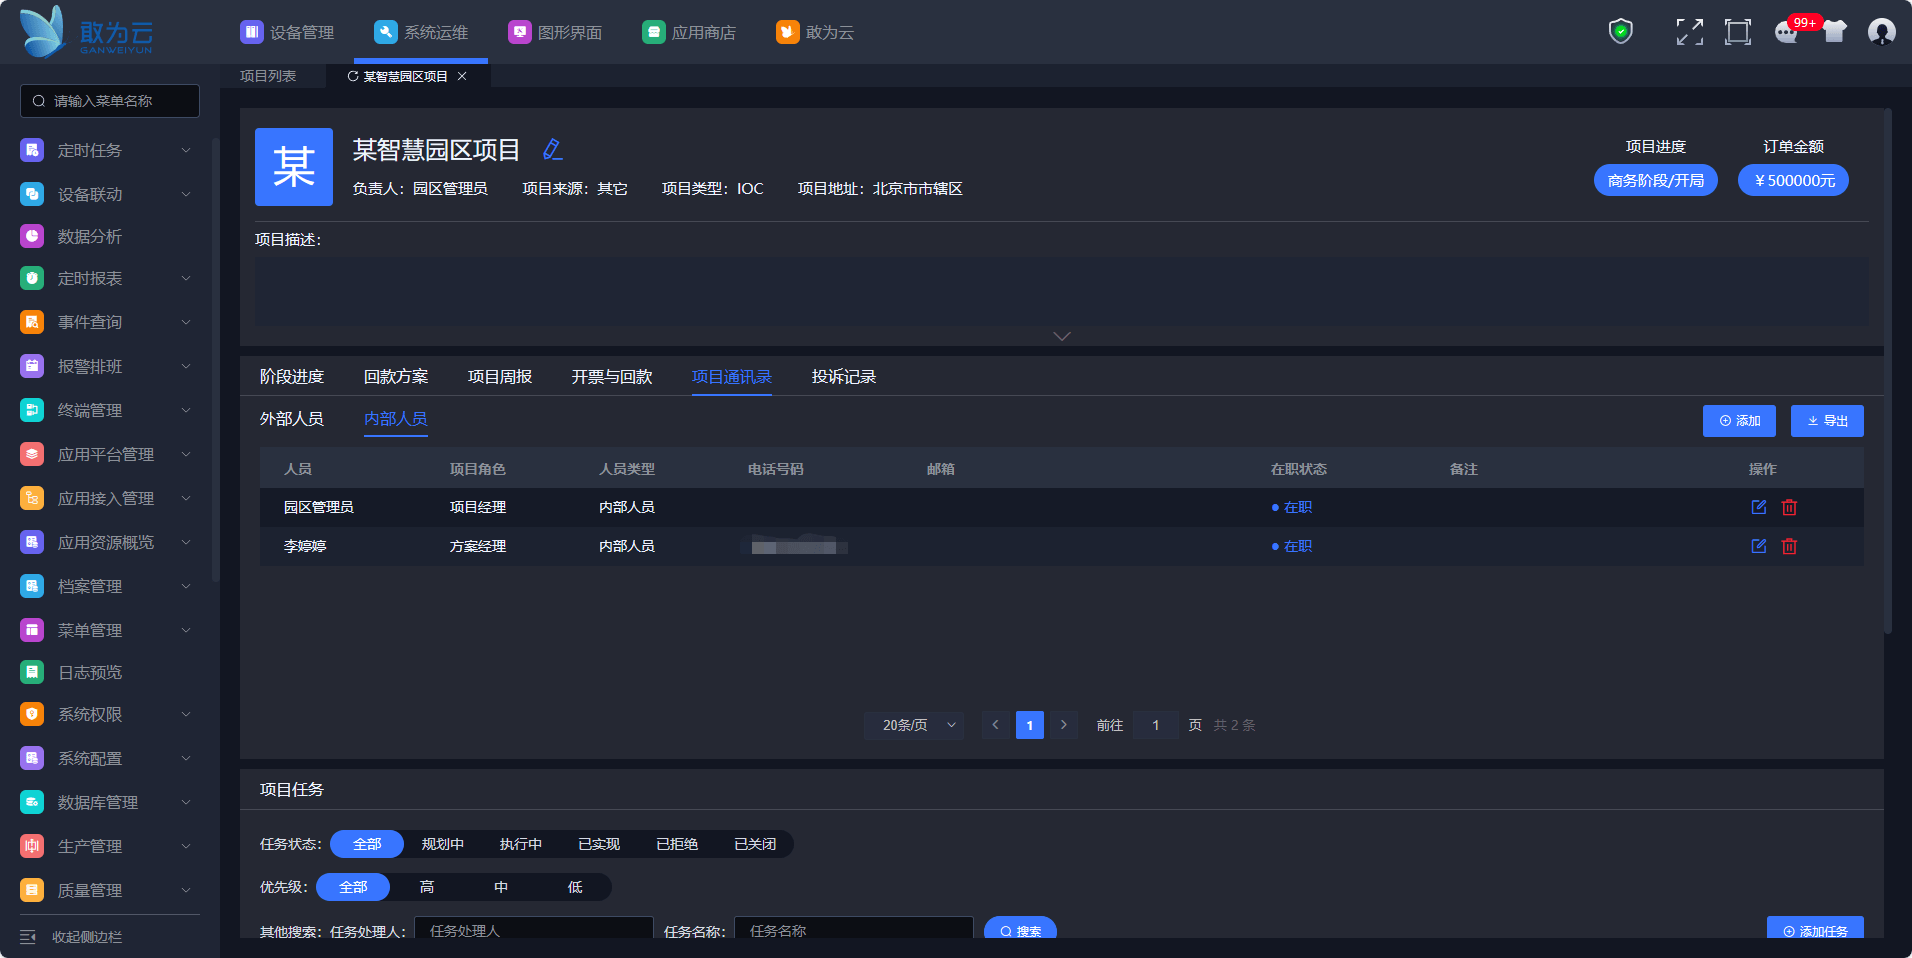This screenshot has height=958, width=1912.
Task: Click the 搜索 button
Action: pyautogui.click(x=1020, y=929)
